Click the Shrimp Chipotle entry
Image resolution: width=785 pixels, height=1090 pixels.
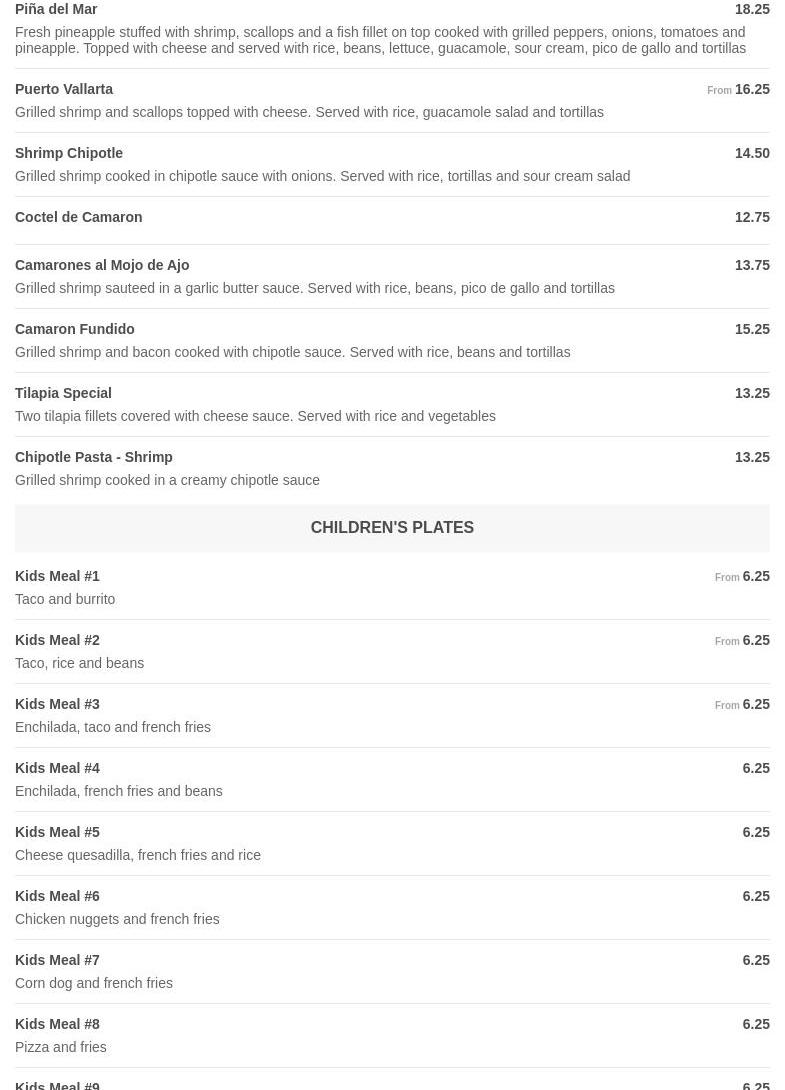coord(69,153)
